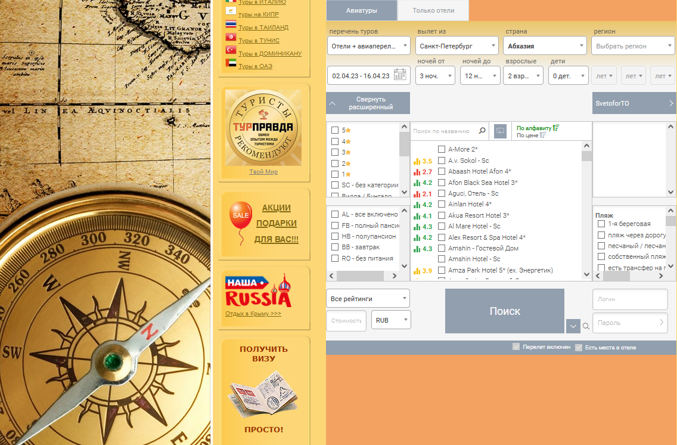This screenshot has height=445, width=677.
Task: Switch to the Только отели tab
Action: tap(433, 10)
